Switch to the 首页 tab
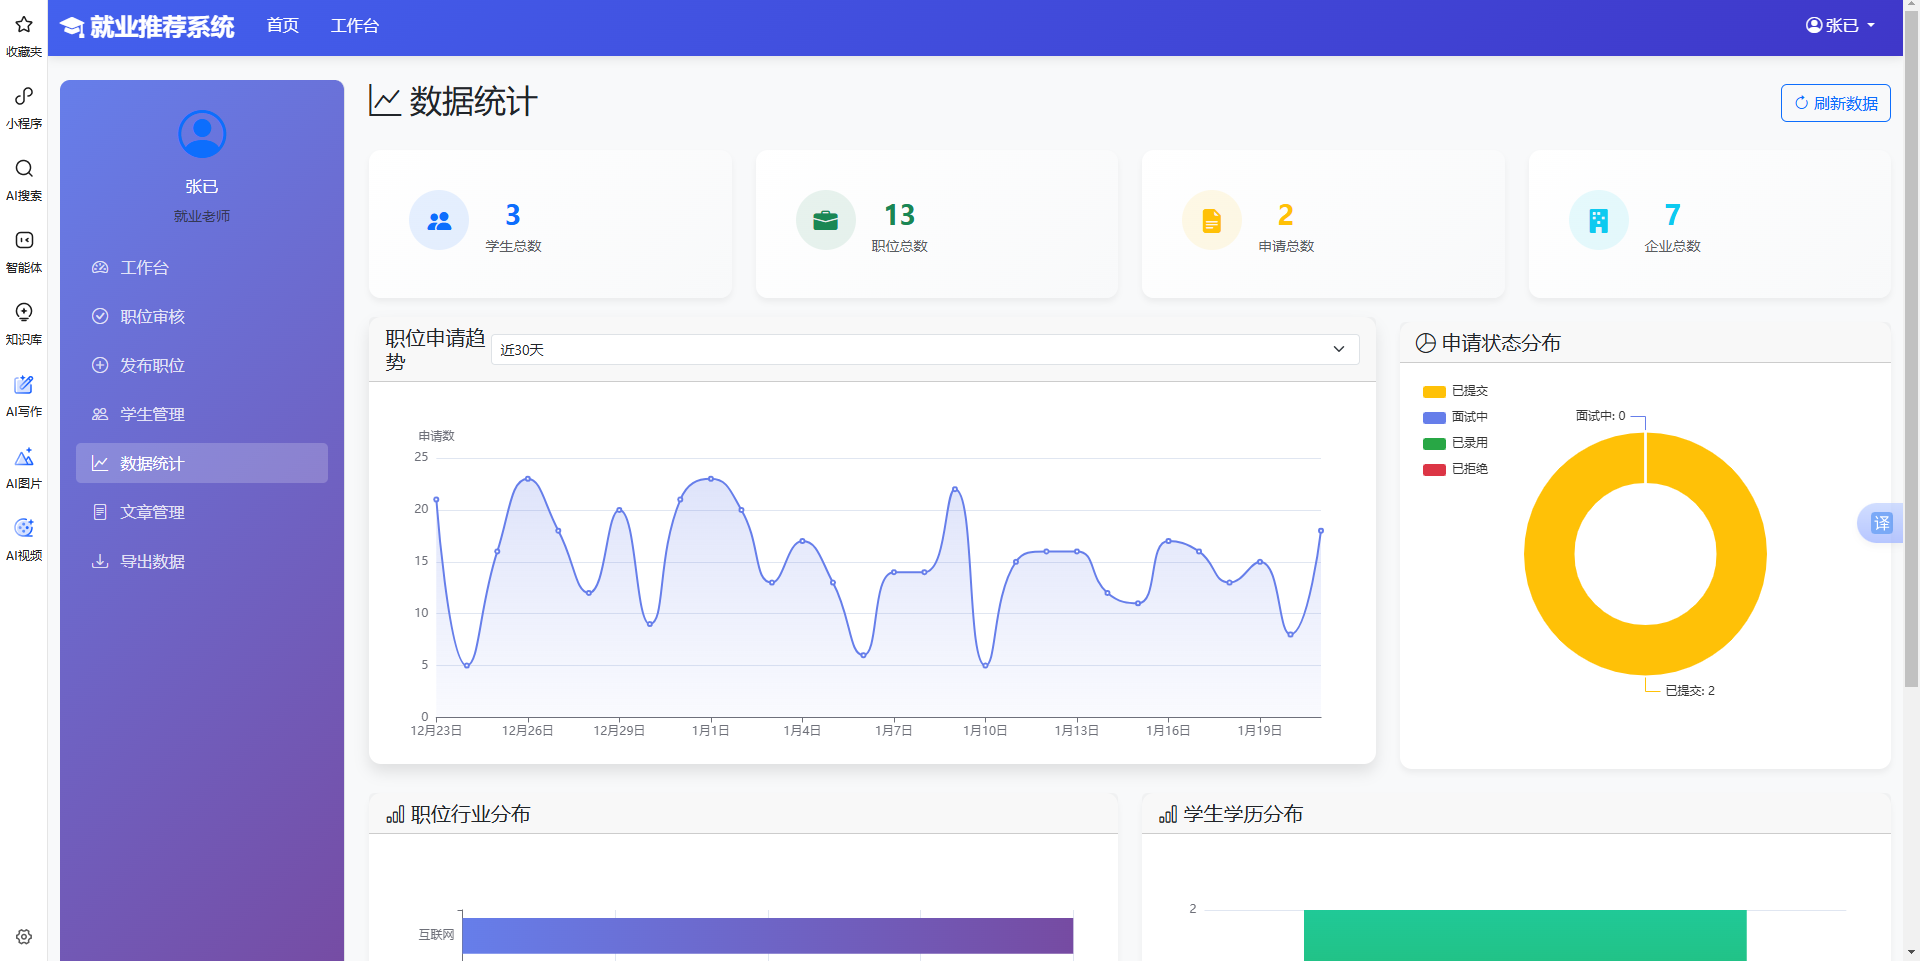 point(281,25)
